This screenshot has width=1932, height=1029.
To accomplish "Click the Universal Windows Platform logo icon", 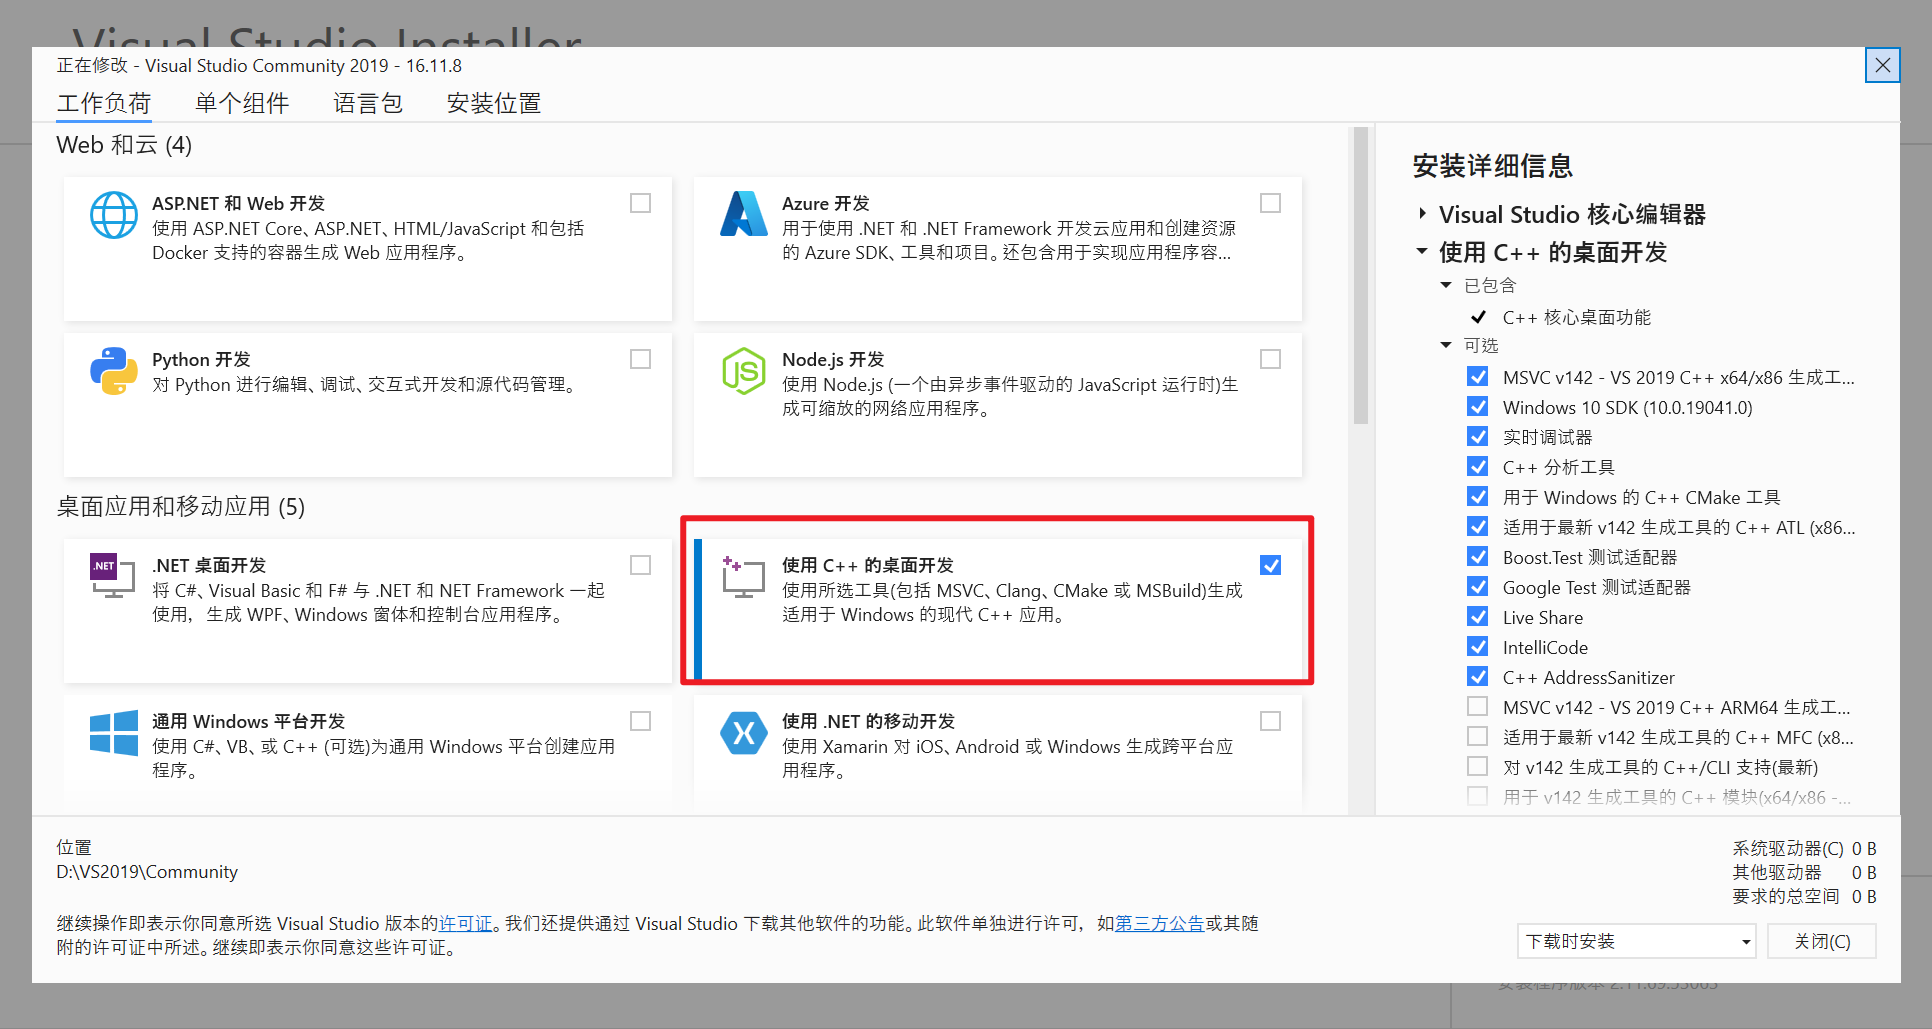I will tap(114, 733).
